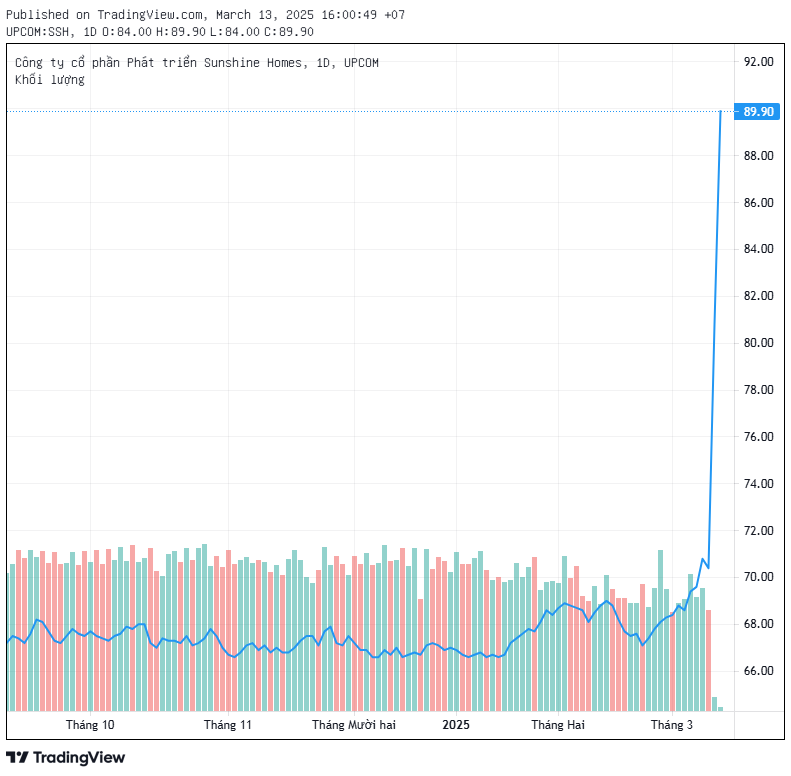Click the Sunshine Homes chart title legend
Viewport: 791px width, 776px height.
[x=197, y=63]
